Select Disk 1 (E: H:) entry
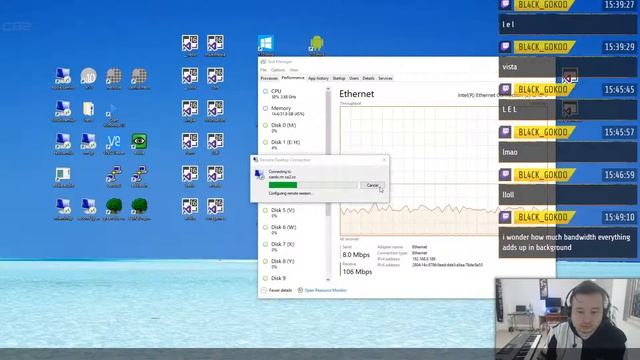 pyautogui.click(x=293, y=144)
